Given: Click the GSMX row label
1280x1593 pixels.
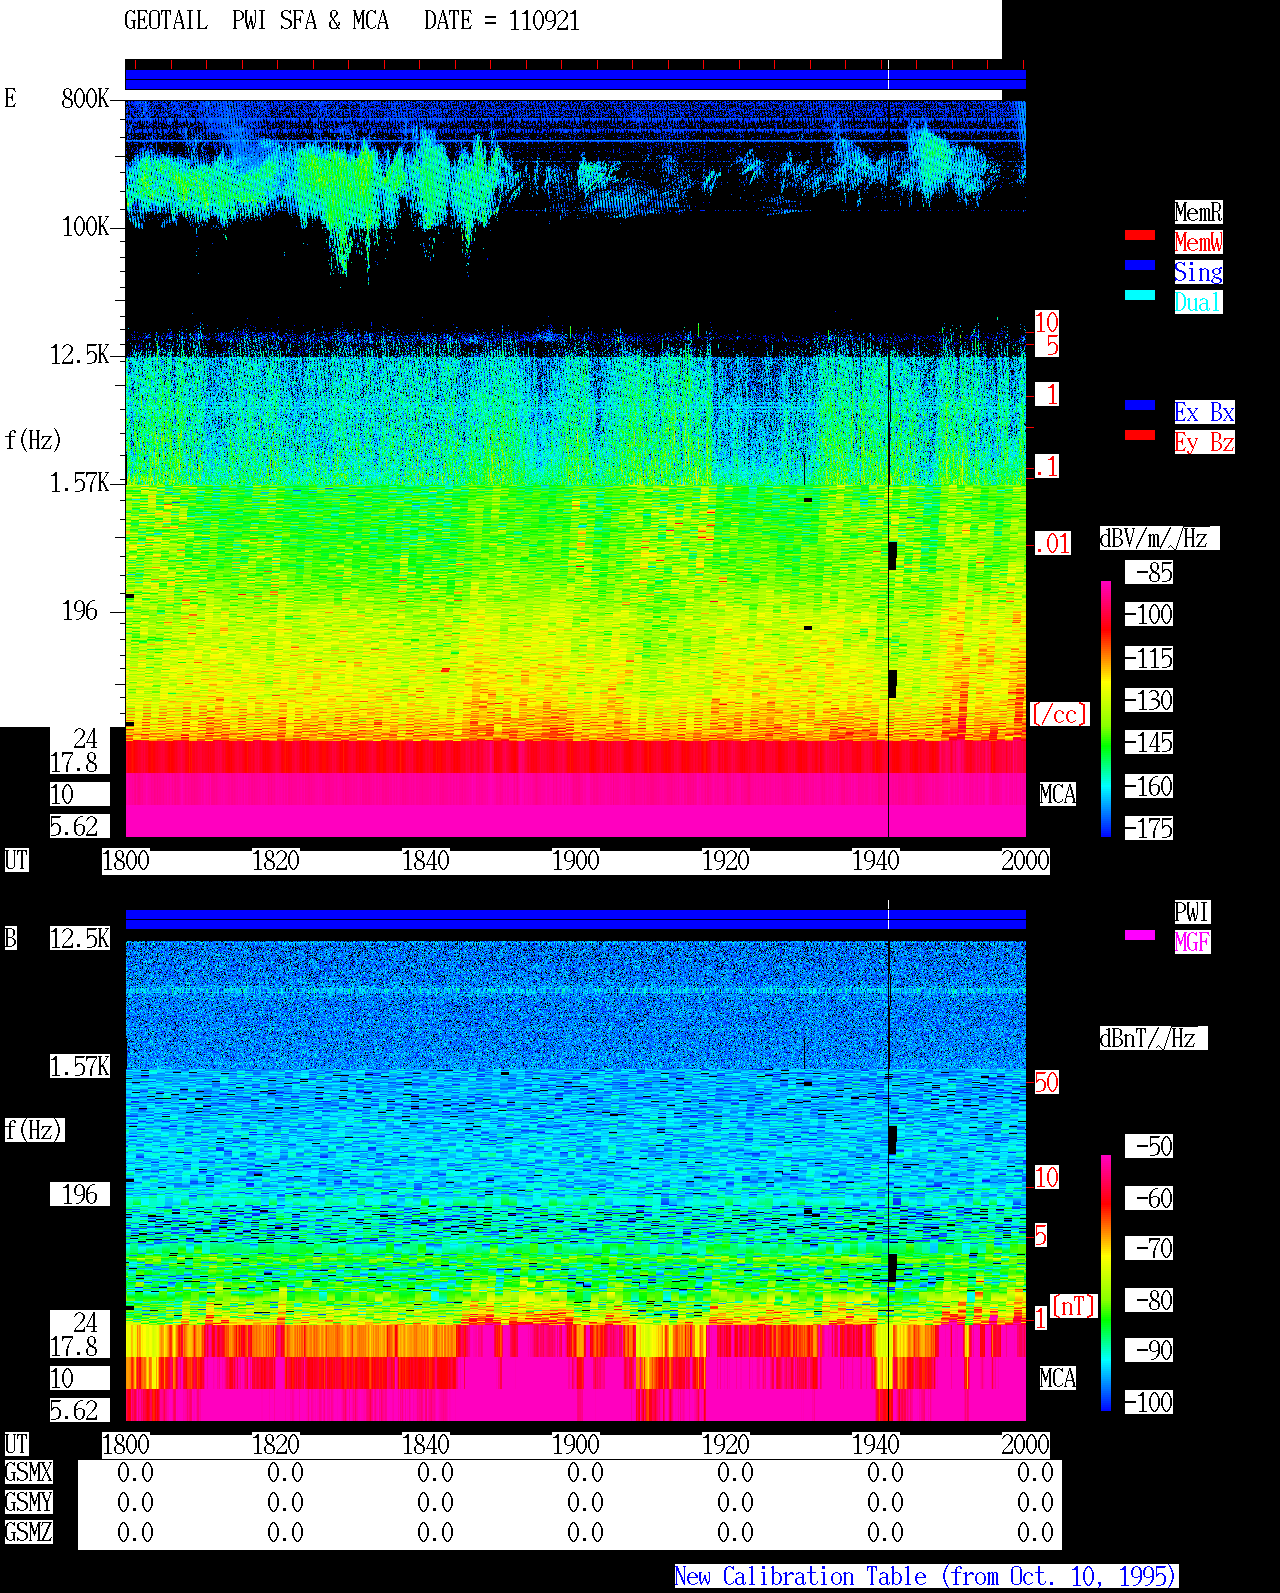Looking at the screenshot, I should click(x=28, y=1473).
